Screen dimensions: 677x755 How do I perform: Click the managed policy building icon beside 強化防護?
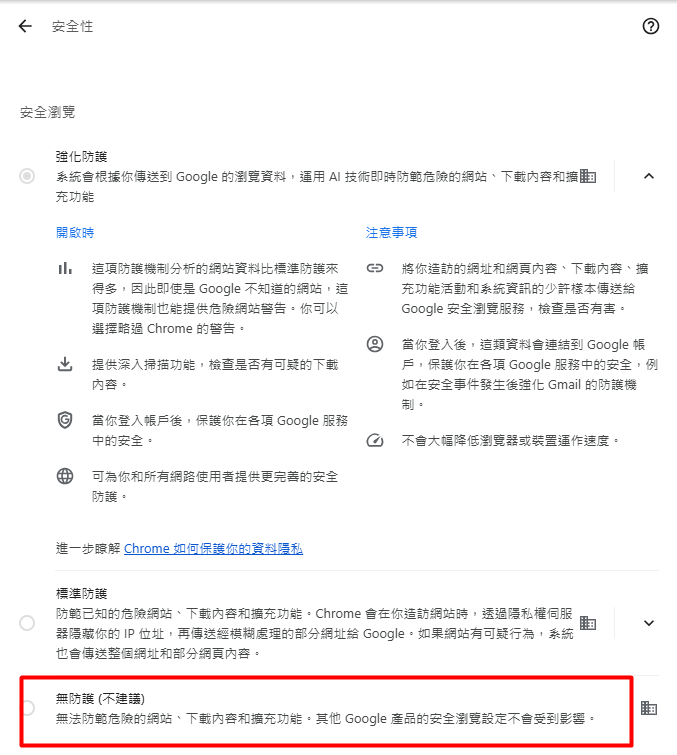587,176
